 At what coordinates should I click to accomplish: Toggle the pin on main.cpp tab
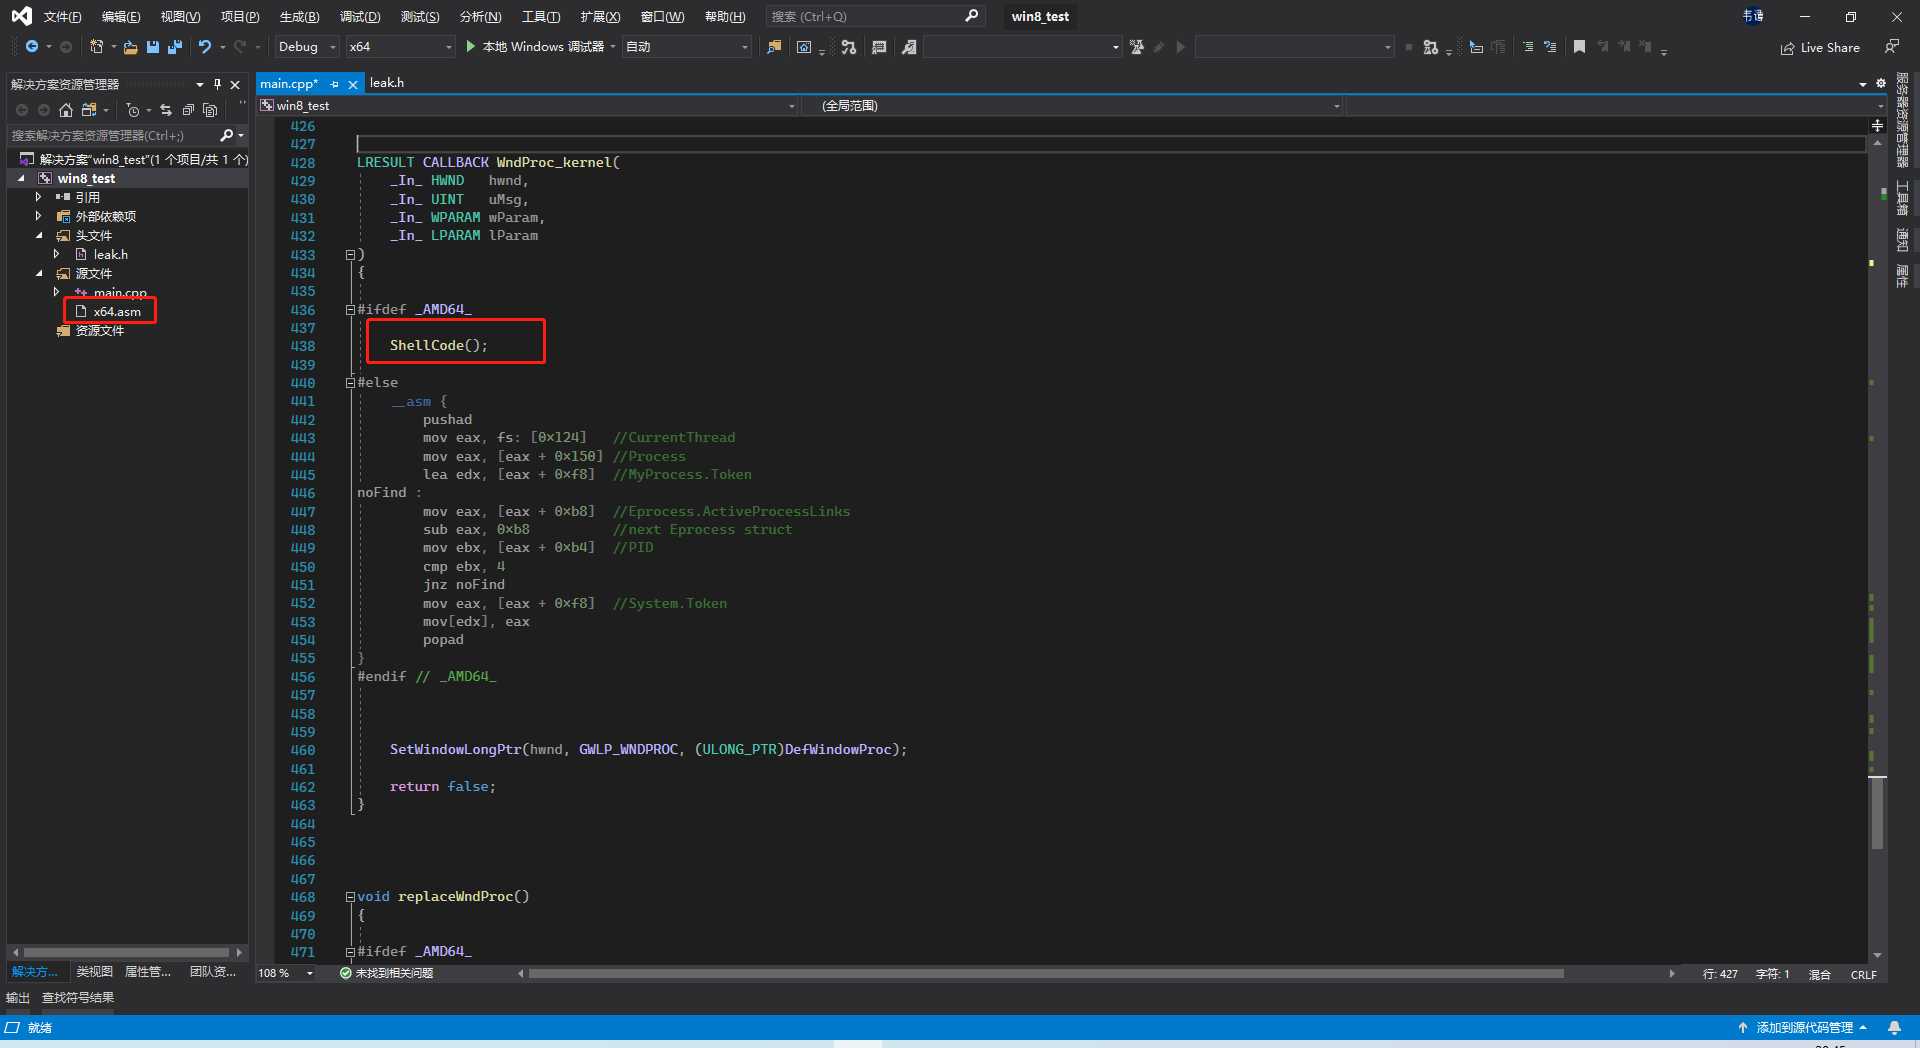pyautogui.click(x=335, y=84)
